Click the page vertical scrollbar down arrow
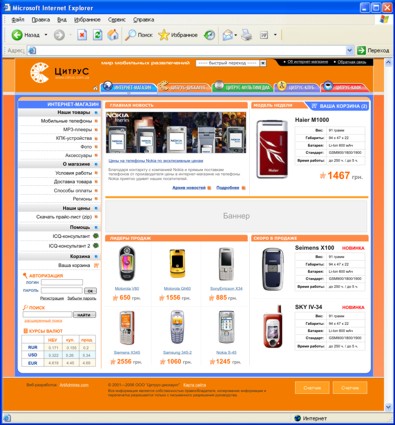 pos(388,407)
